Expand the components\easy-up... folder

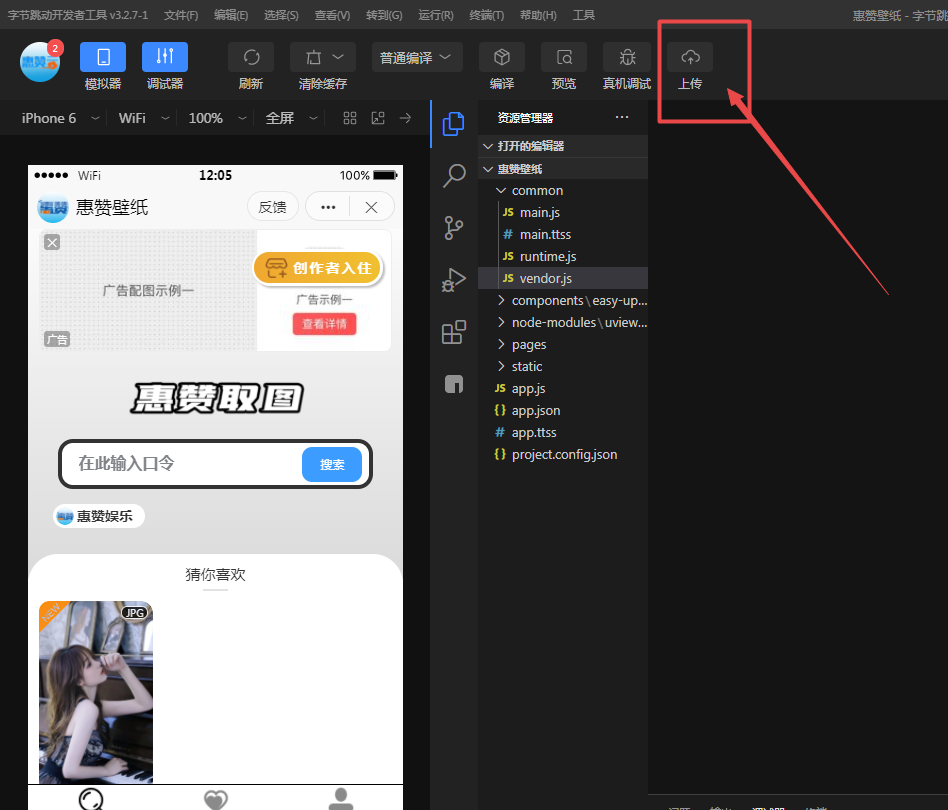point(563,300)
